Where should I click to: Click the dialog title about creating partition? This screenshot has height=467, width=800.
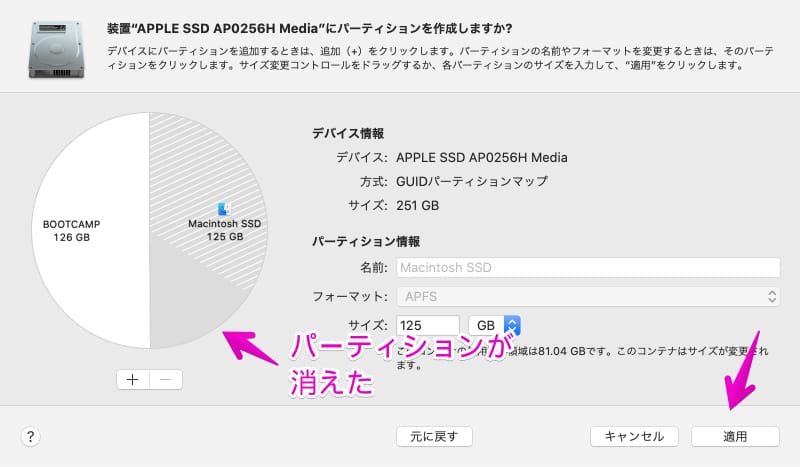tap(310, 29)
